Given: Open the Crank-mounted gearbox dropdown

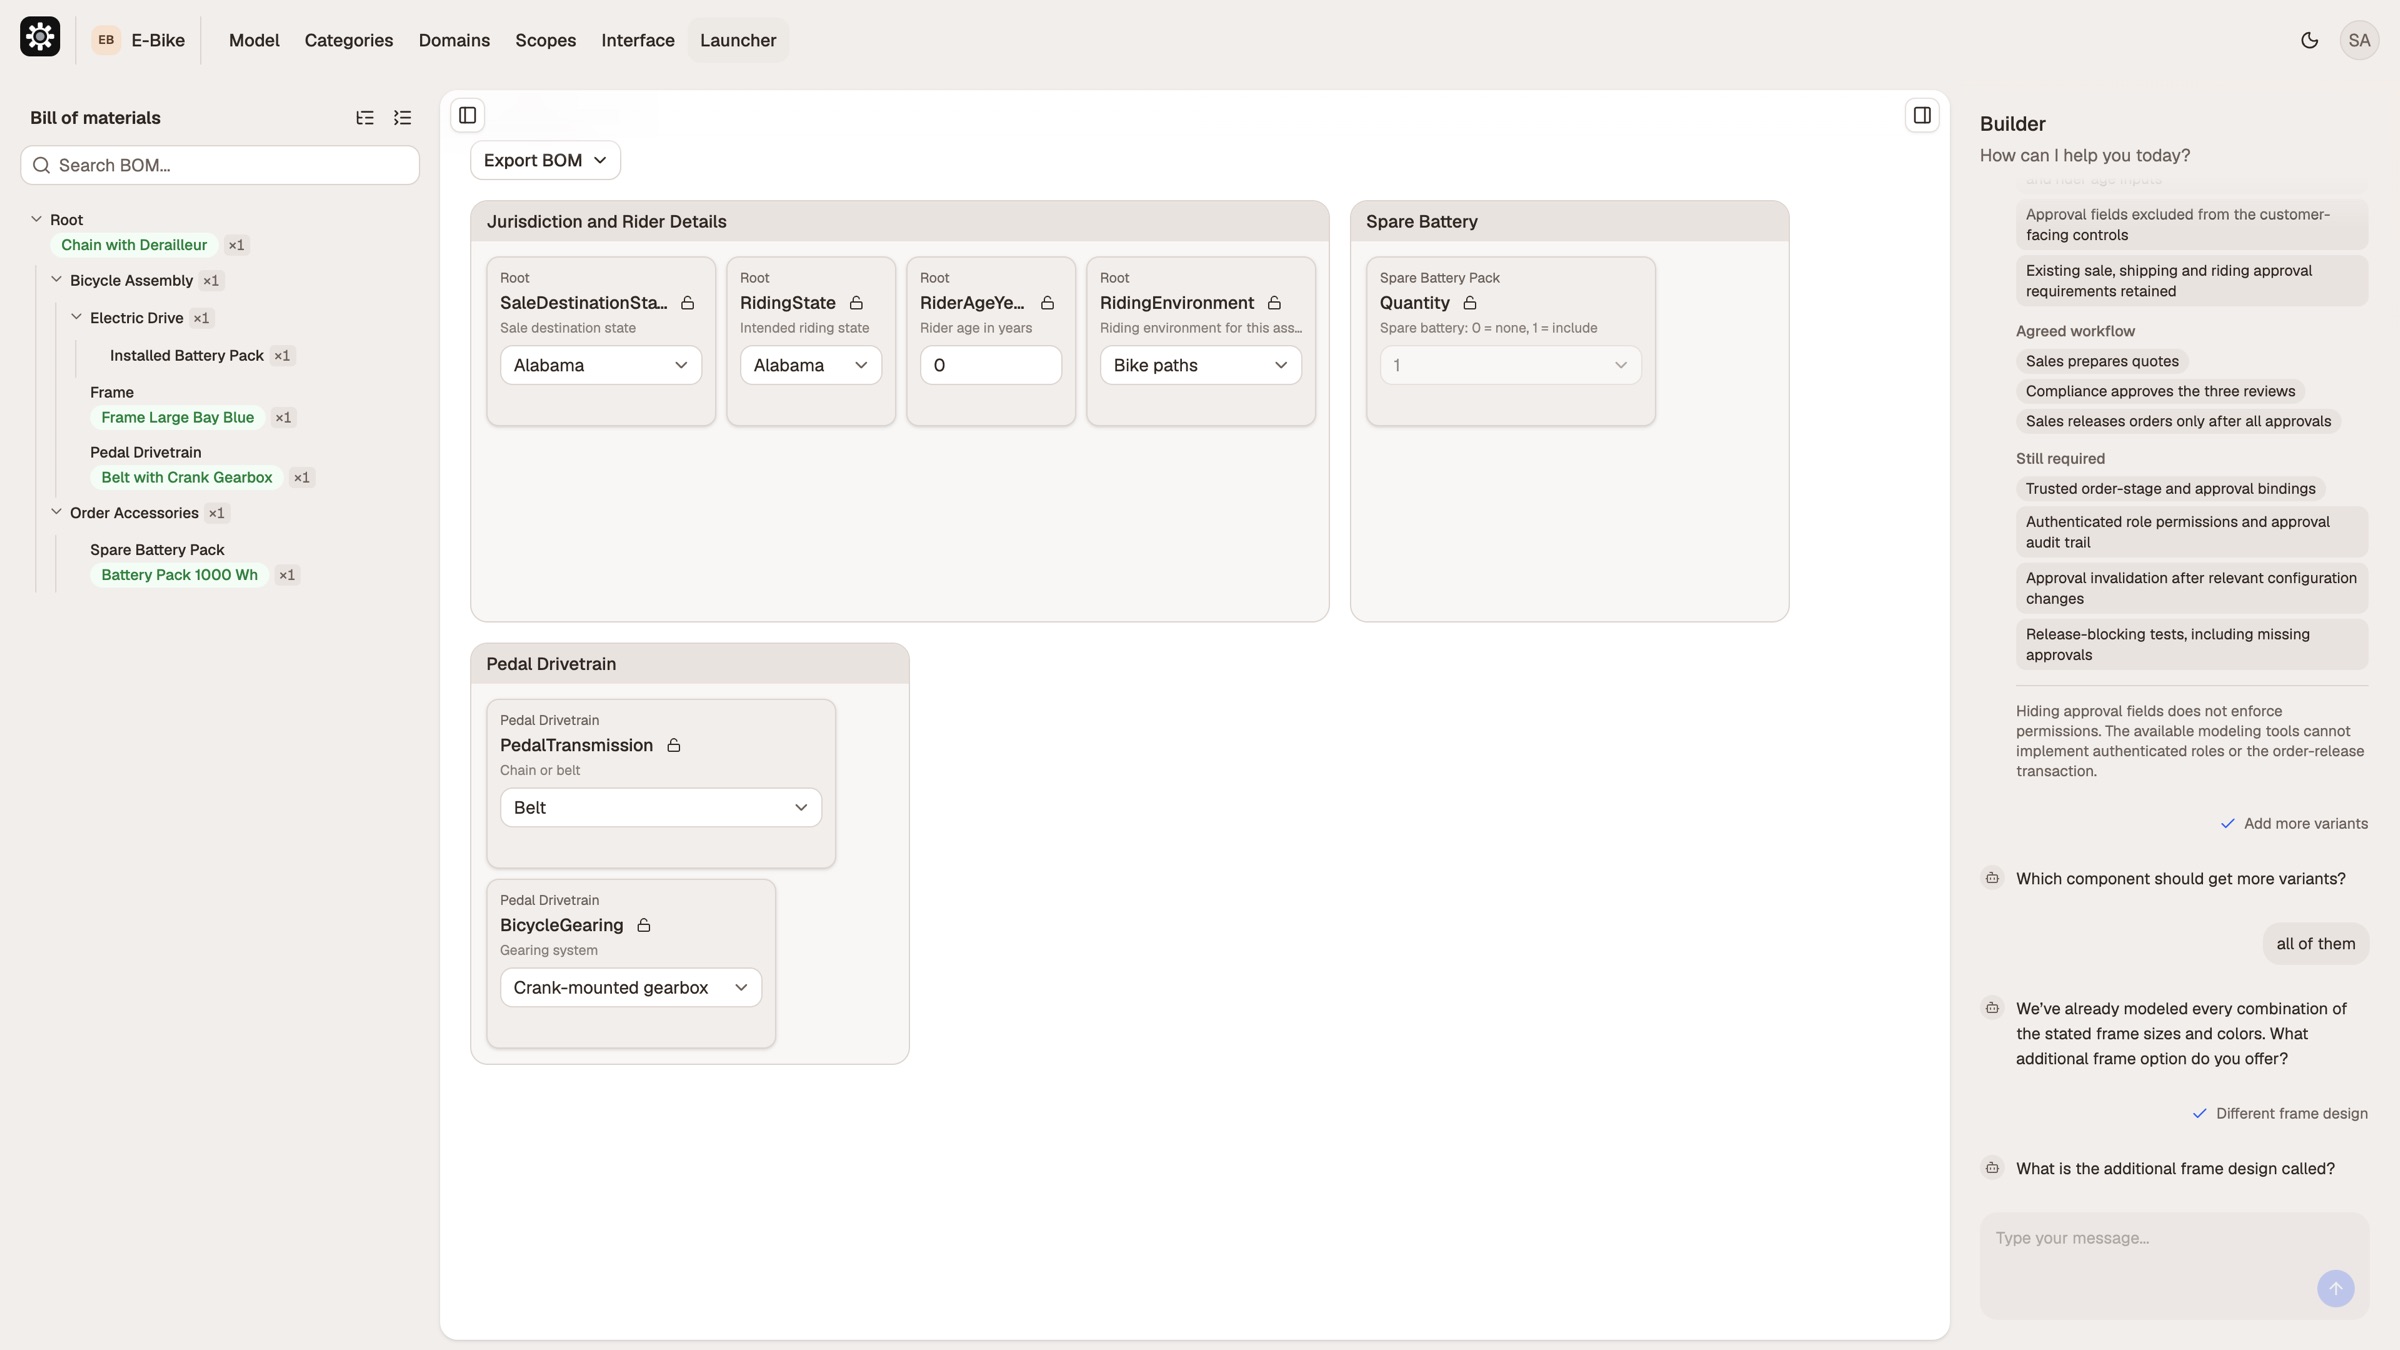Looking at the screenshot, I should point(631,987).
